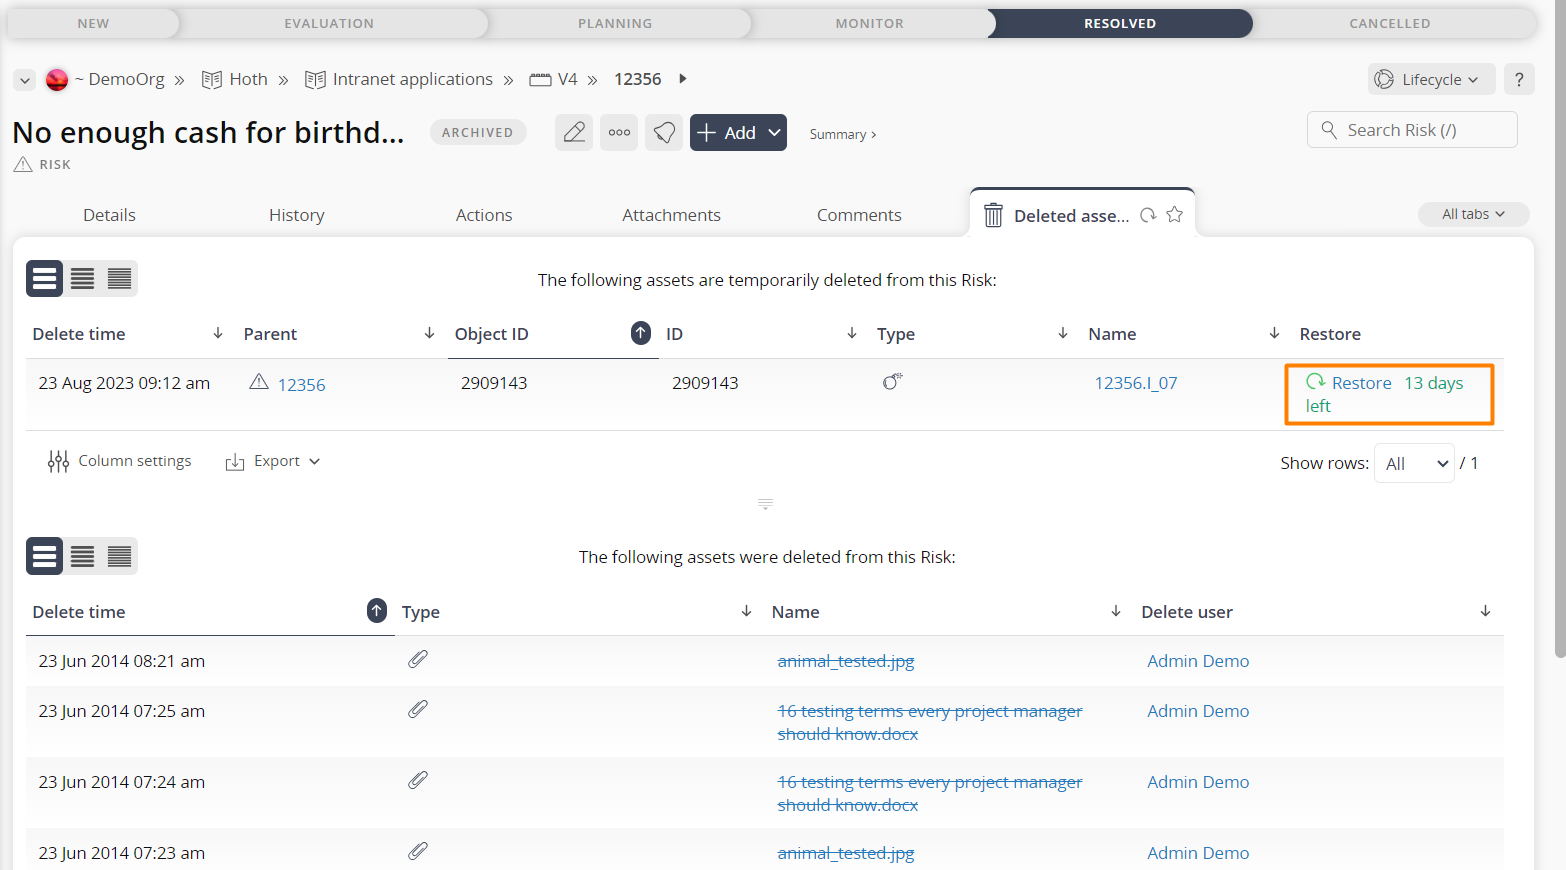Click the Summary link

click(x=842, y=134)
